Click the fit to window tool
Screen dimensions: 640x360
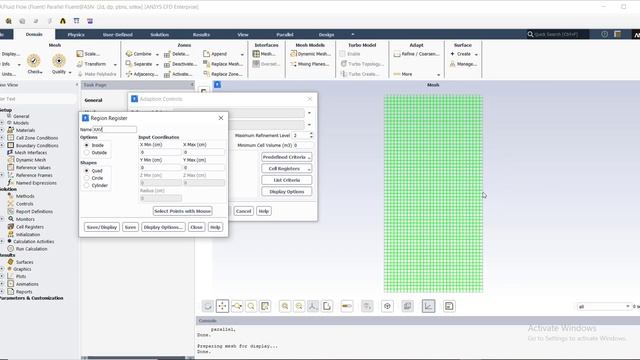(x=265, y=306)
